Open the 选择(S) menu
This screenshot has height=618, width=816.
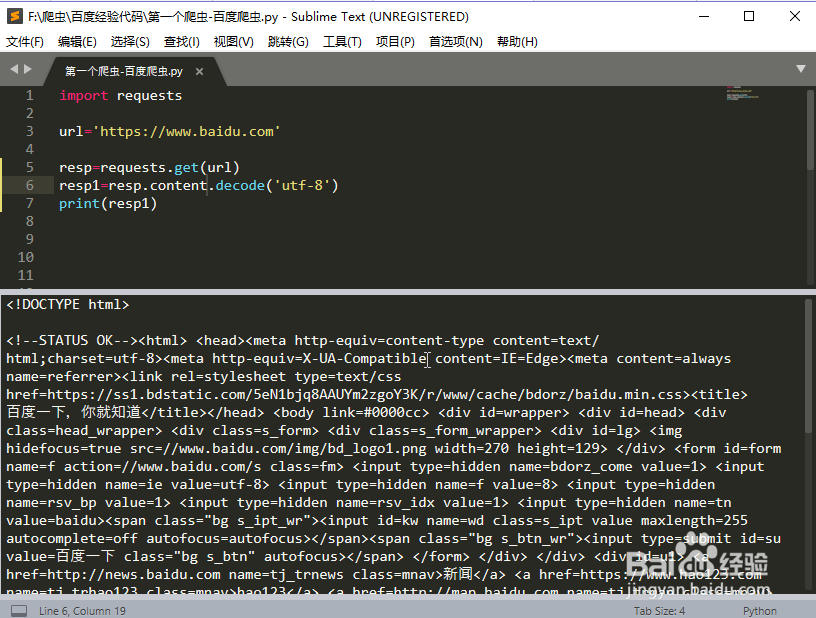point(130,42)
